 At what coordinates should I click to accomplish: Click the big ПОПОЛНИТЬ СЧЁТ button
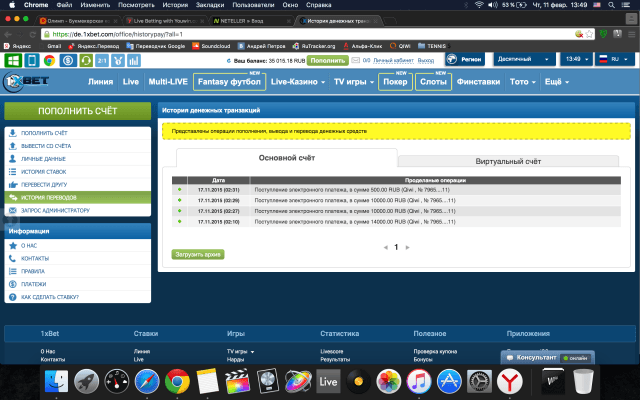point(78,111)
